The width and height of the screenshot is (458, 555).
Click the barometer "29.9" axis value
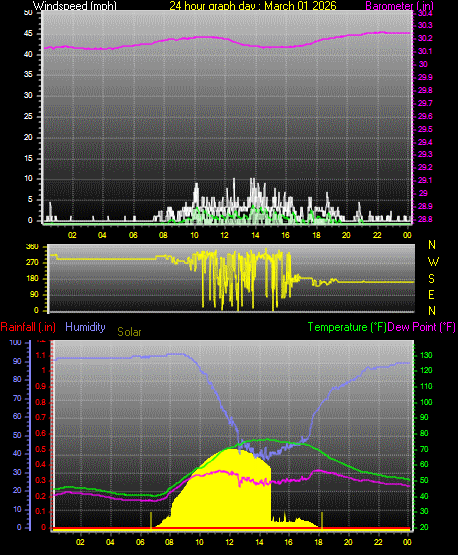[x=425, y=77]
